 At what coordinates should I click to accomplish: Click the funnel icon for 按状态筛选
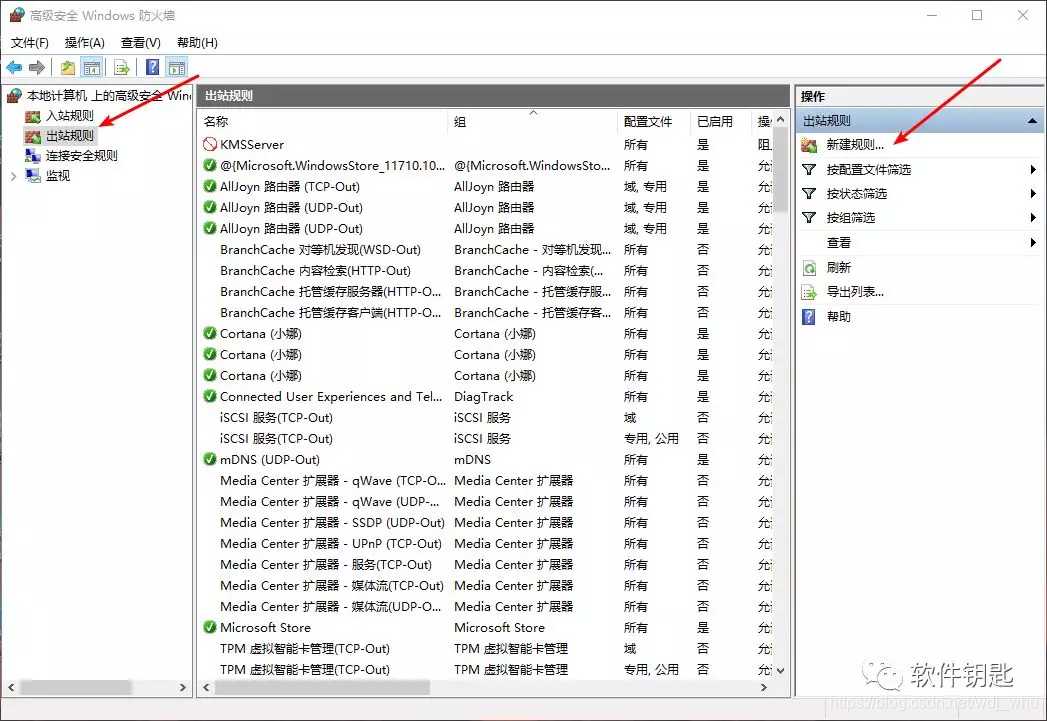(809, 194)
